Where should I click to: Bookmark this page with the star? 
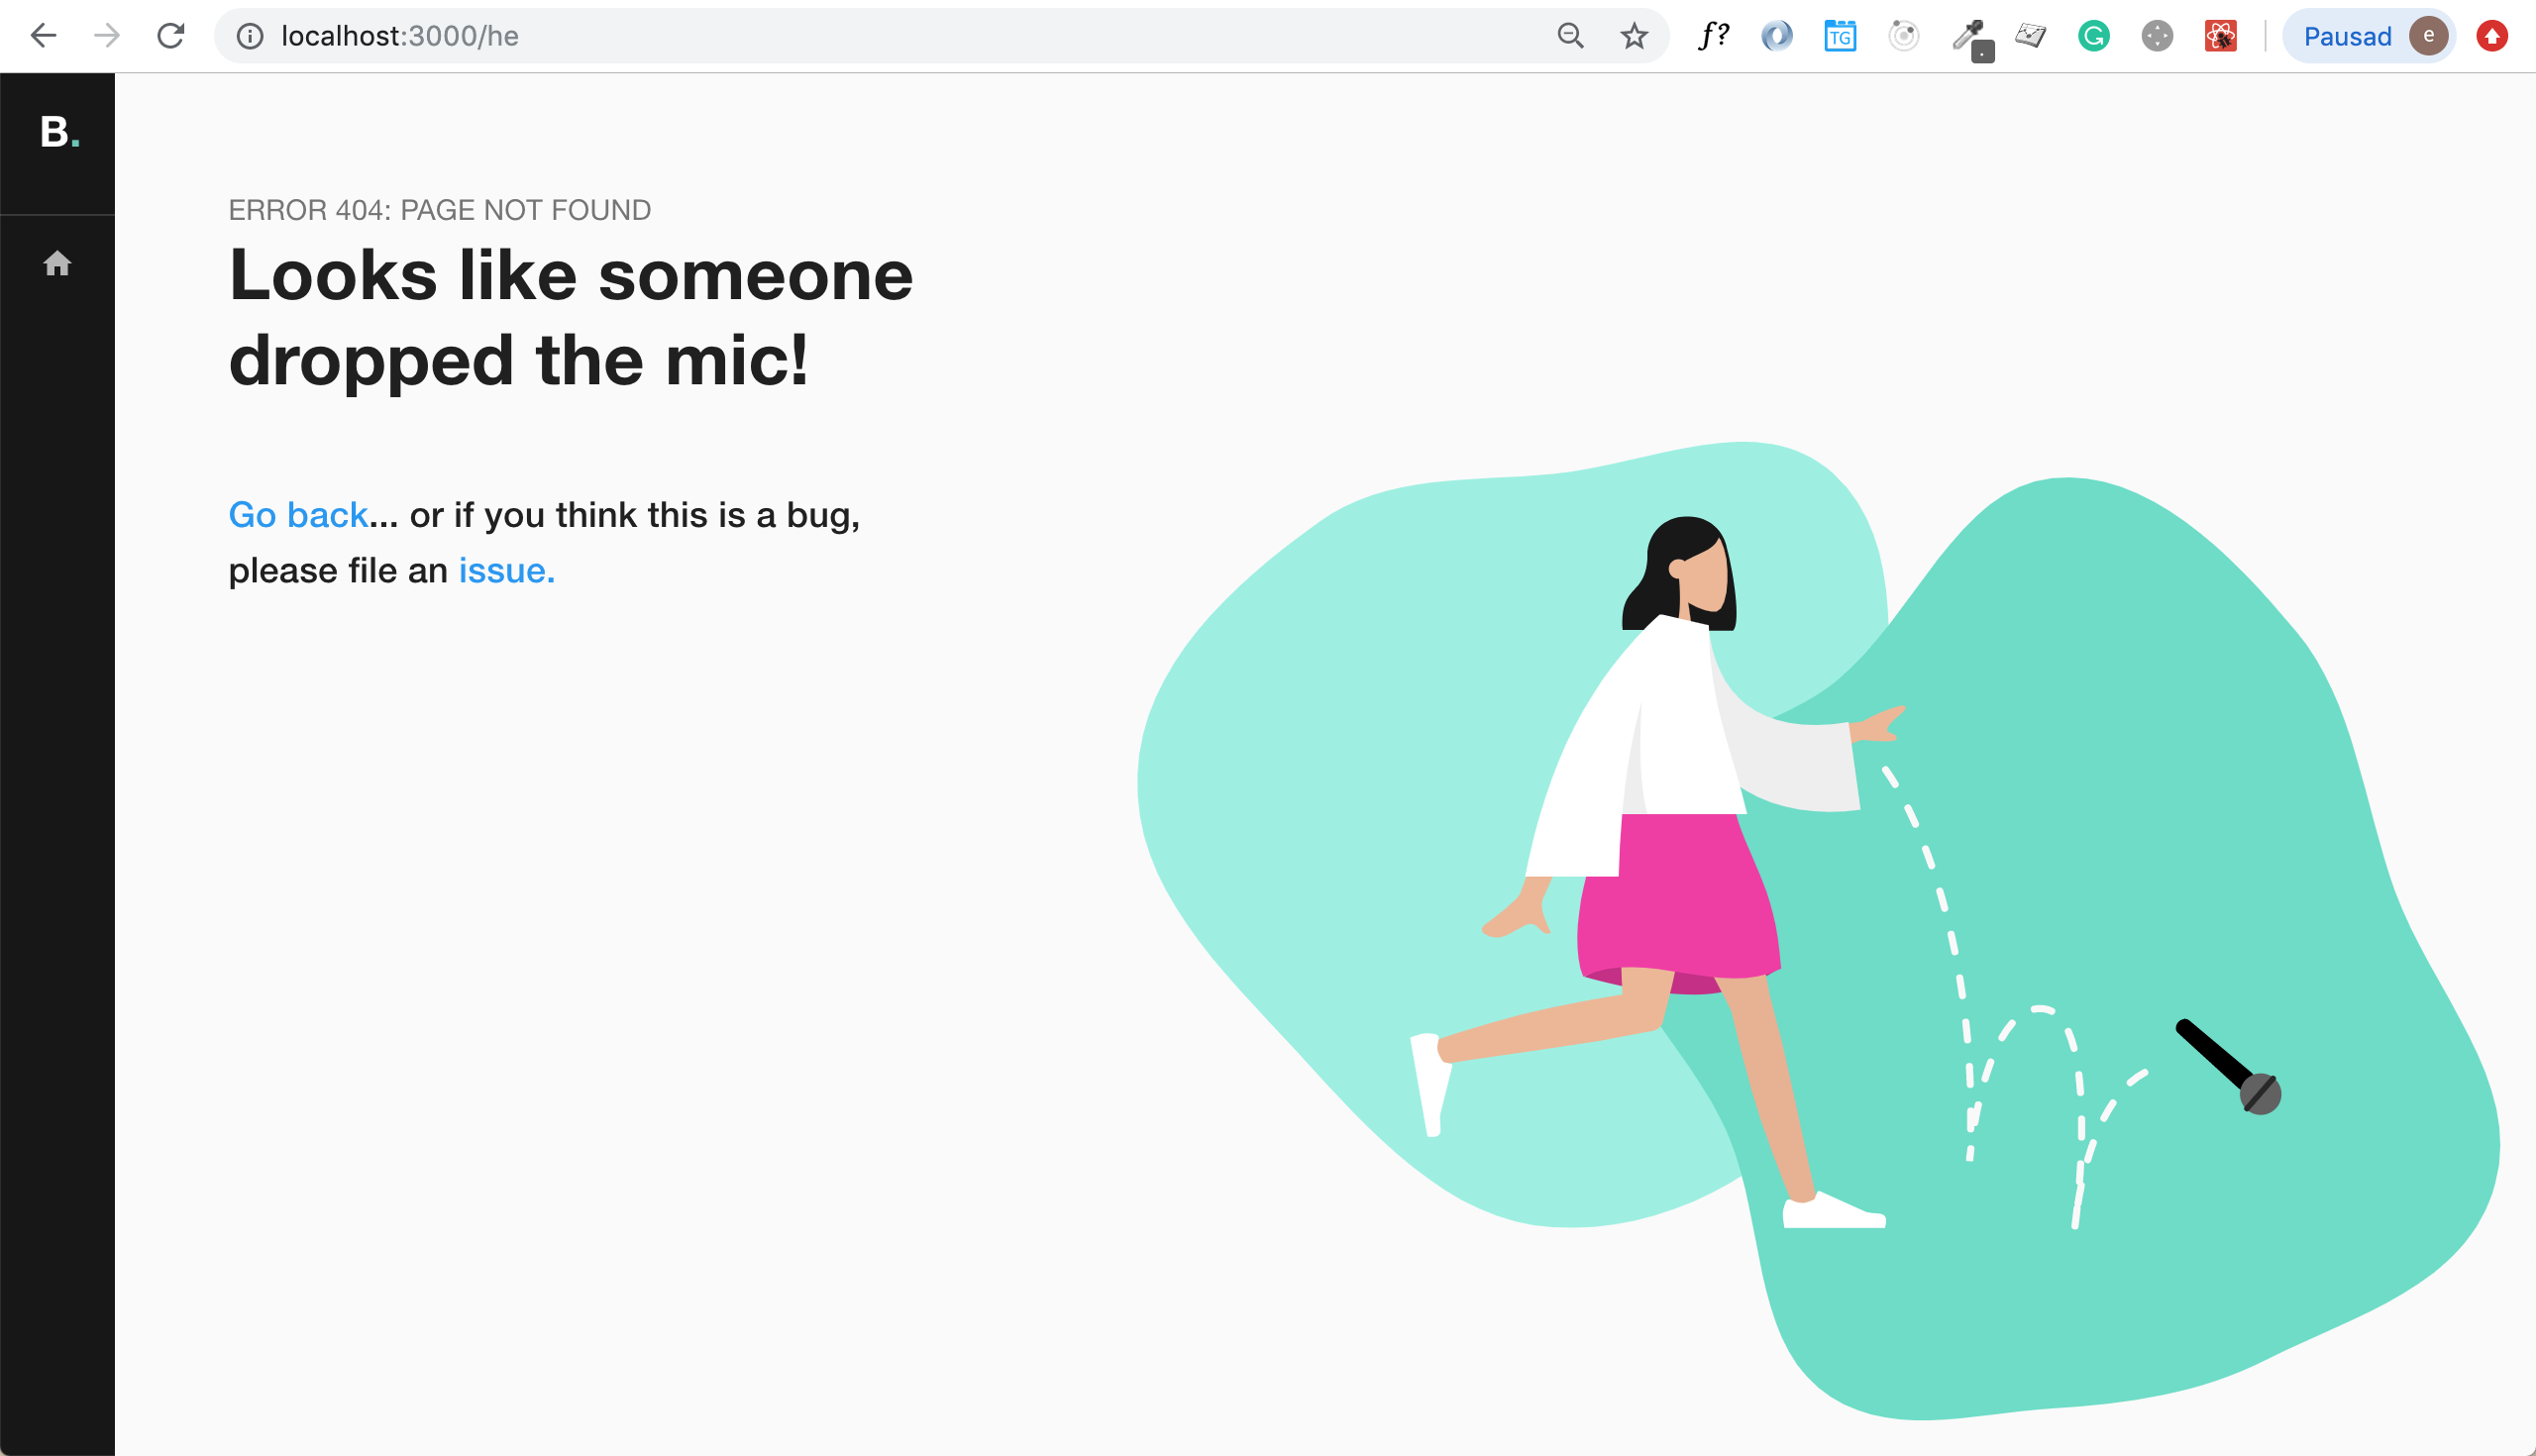tap(1634, 36)
